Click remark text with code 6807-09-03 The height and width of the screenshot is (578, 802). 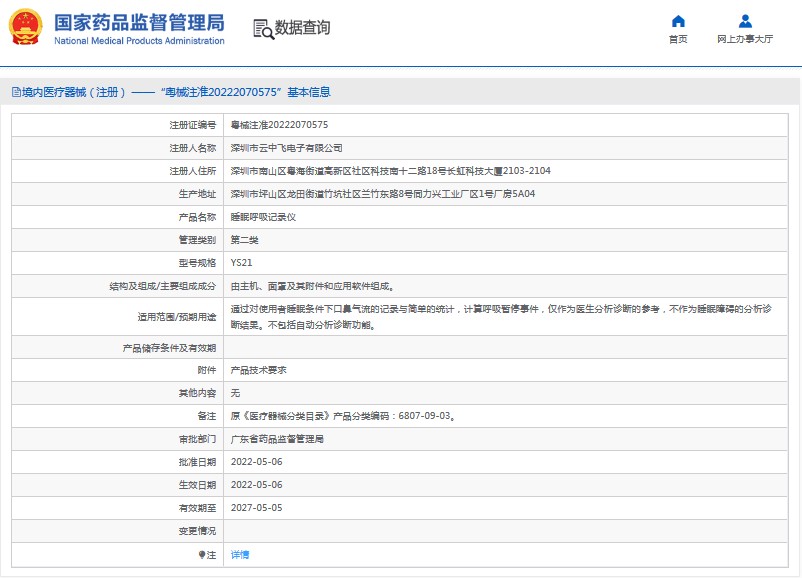[x=343, y=416]
